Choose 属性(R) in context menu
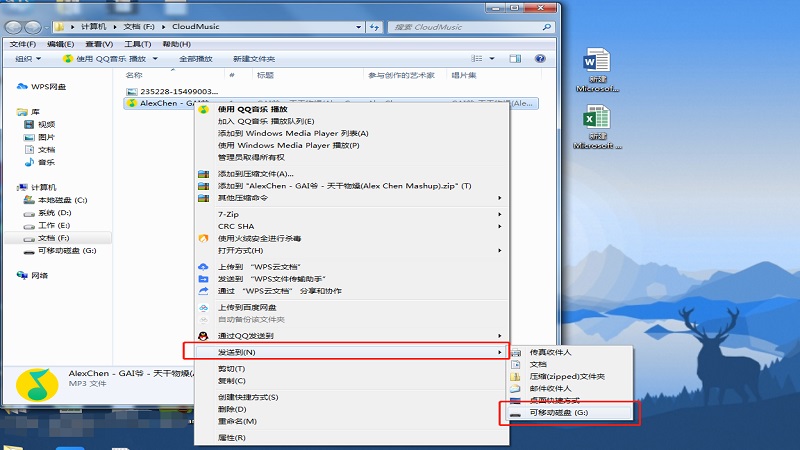The height and width of the screenshot is (450, 800). 352,438
